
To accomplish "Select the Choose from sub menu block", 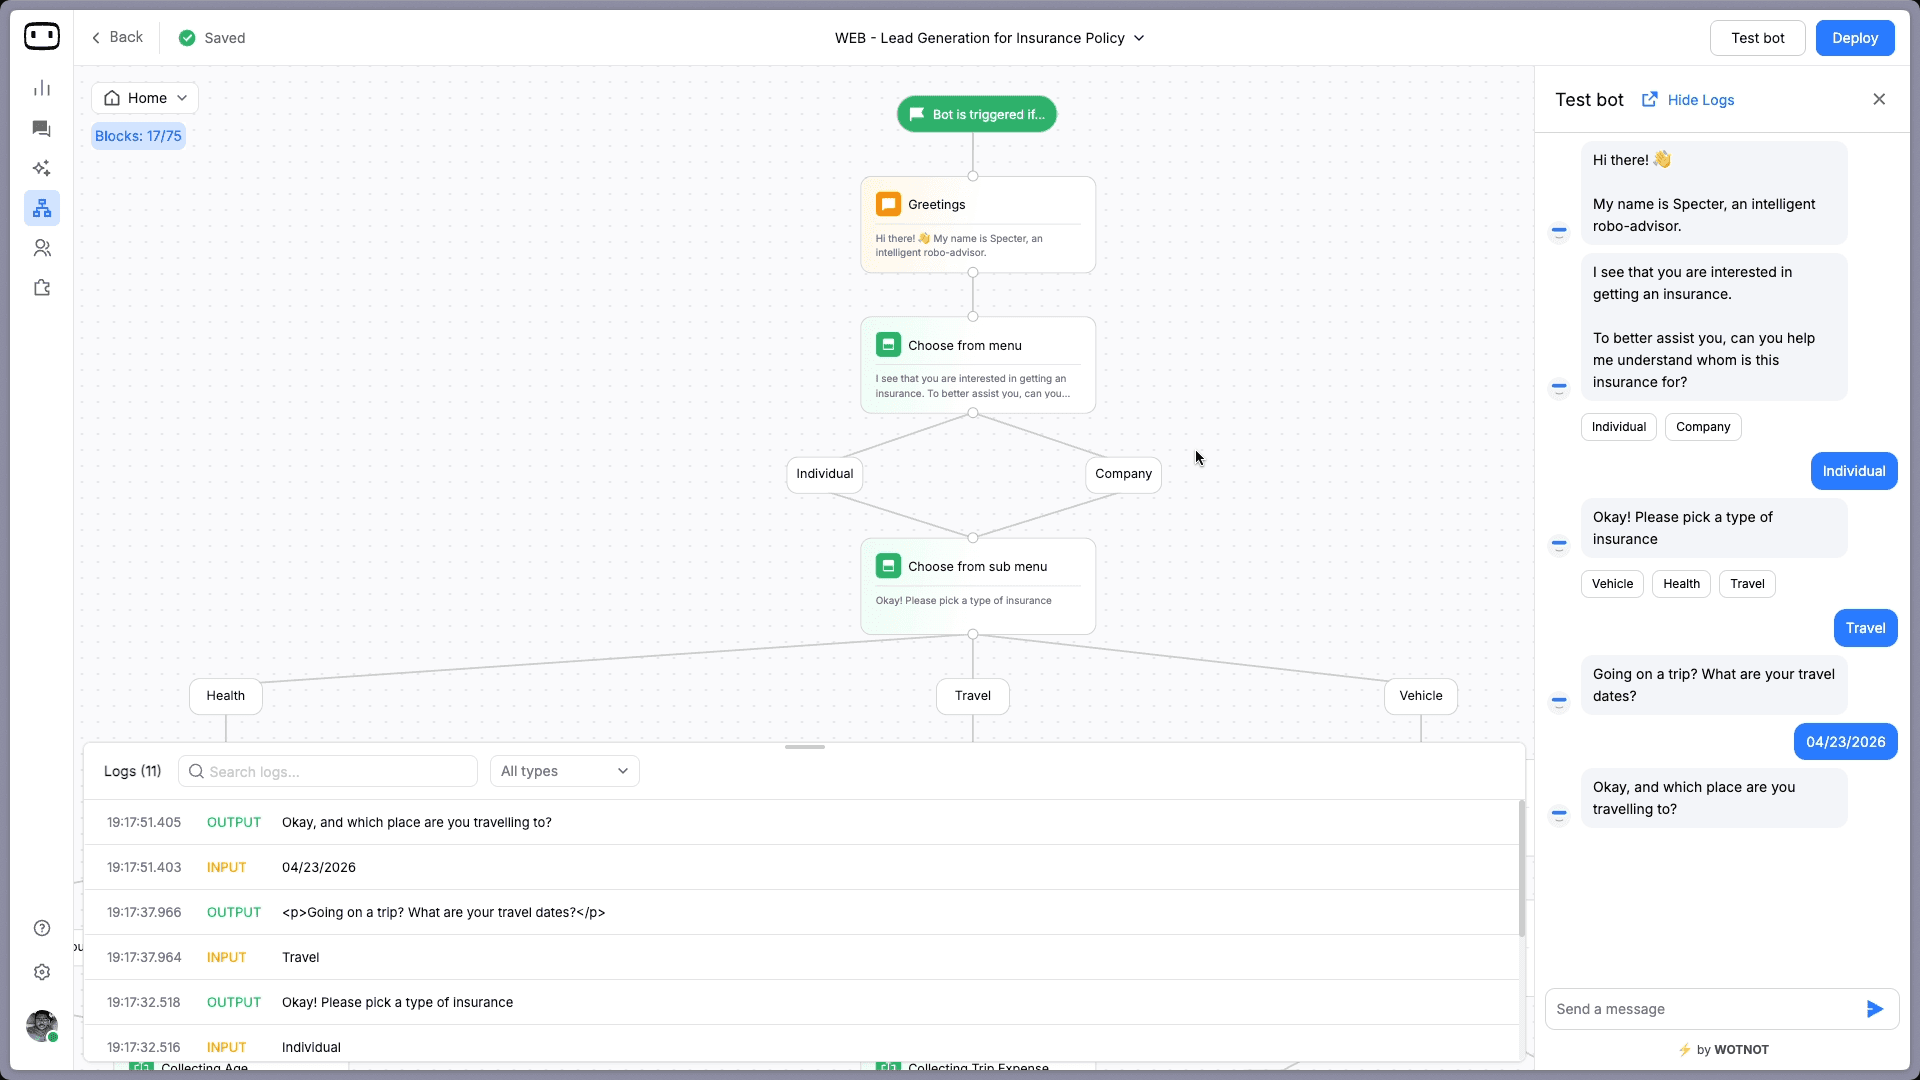I will [977, 585].
